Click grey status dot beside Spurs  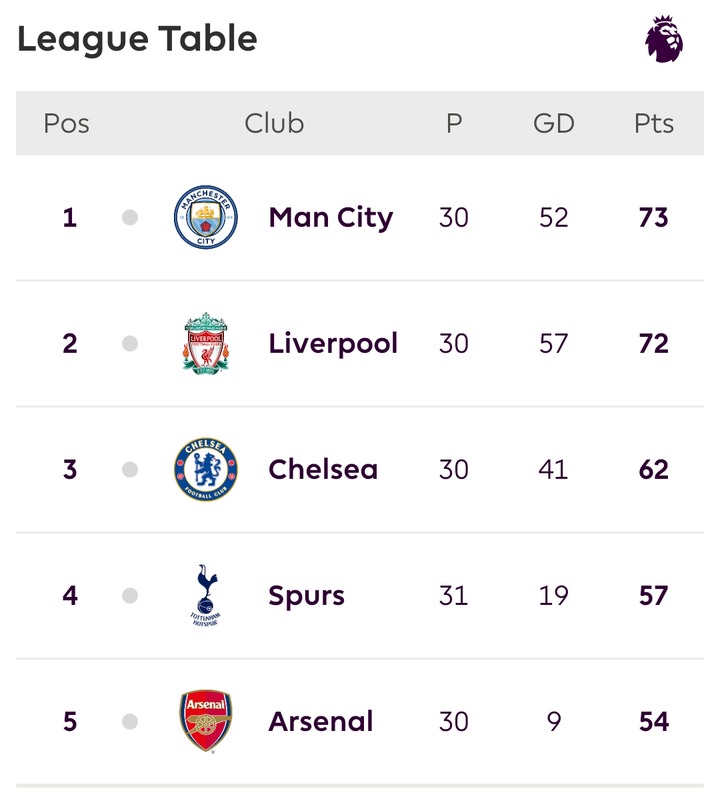pyautogui.click(x=130, y=595)
